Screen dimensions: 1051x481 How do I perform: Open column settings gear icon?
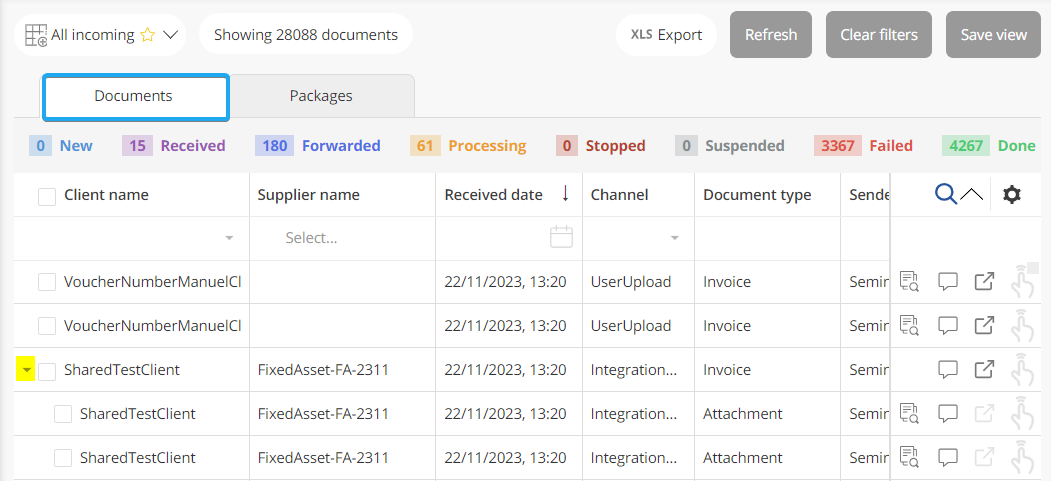coord(1012,194)
